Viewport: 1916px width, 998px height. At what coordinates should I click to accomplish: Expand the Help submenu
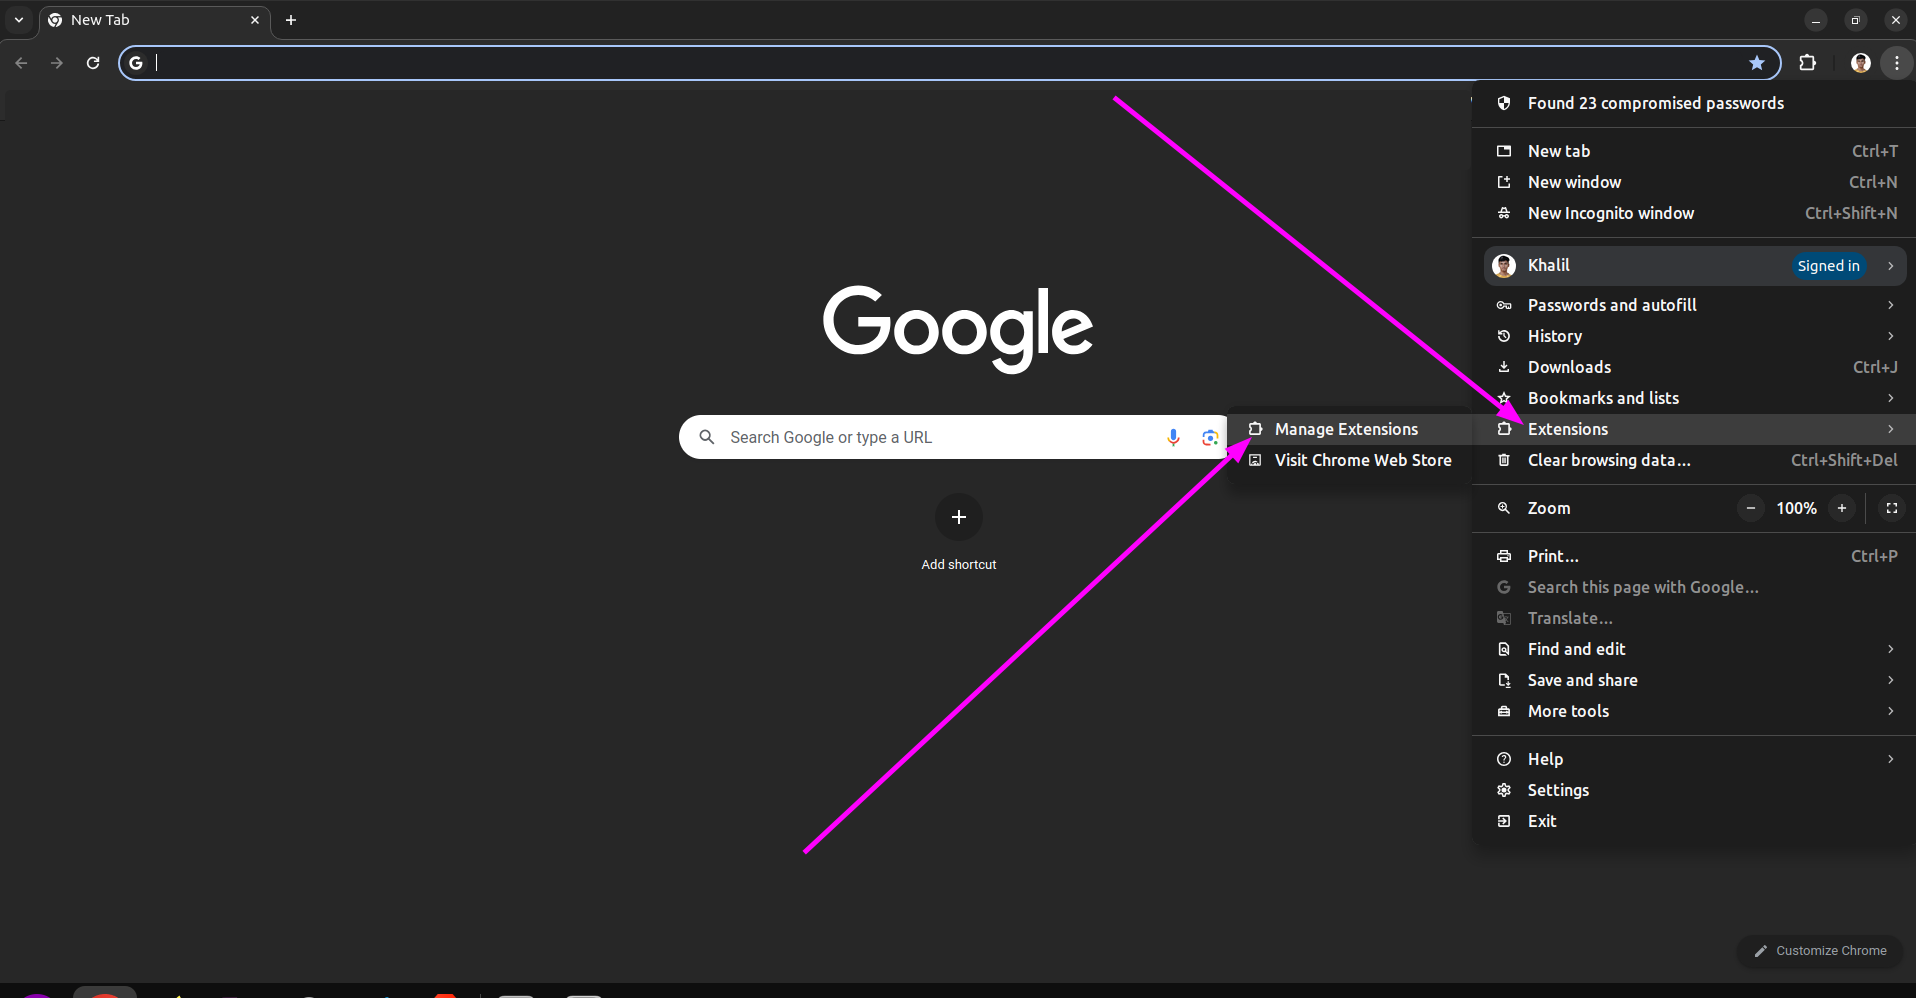pos(1694,759)
